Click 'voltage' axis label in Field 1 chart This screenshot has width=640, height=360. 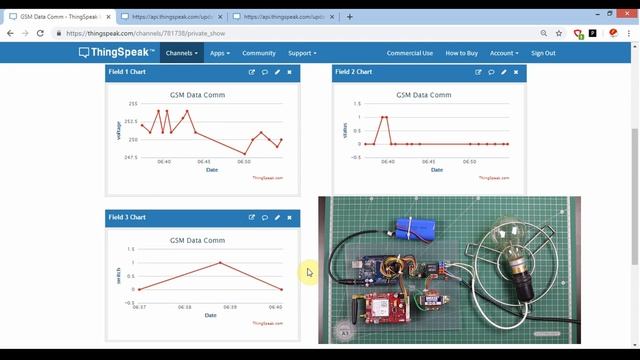point(119,131)
